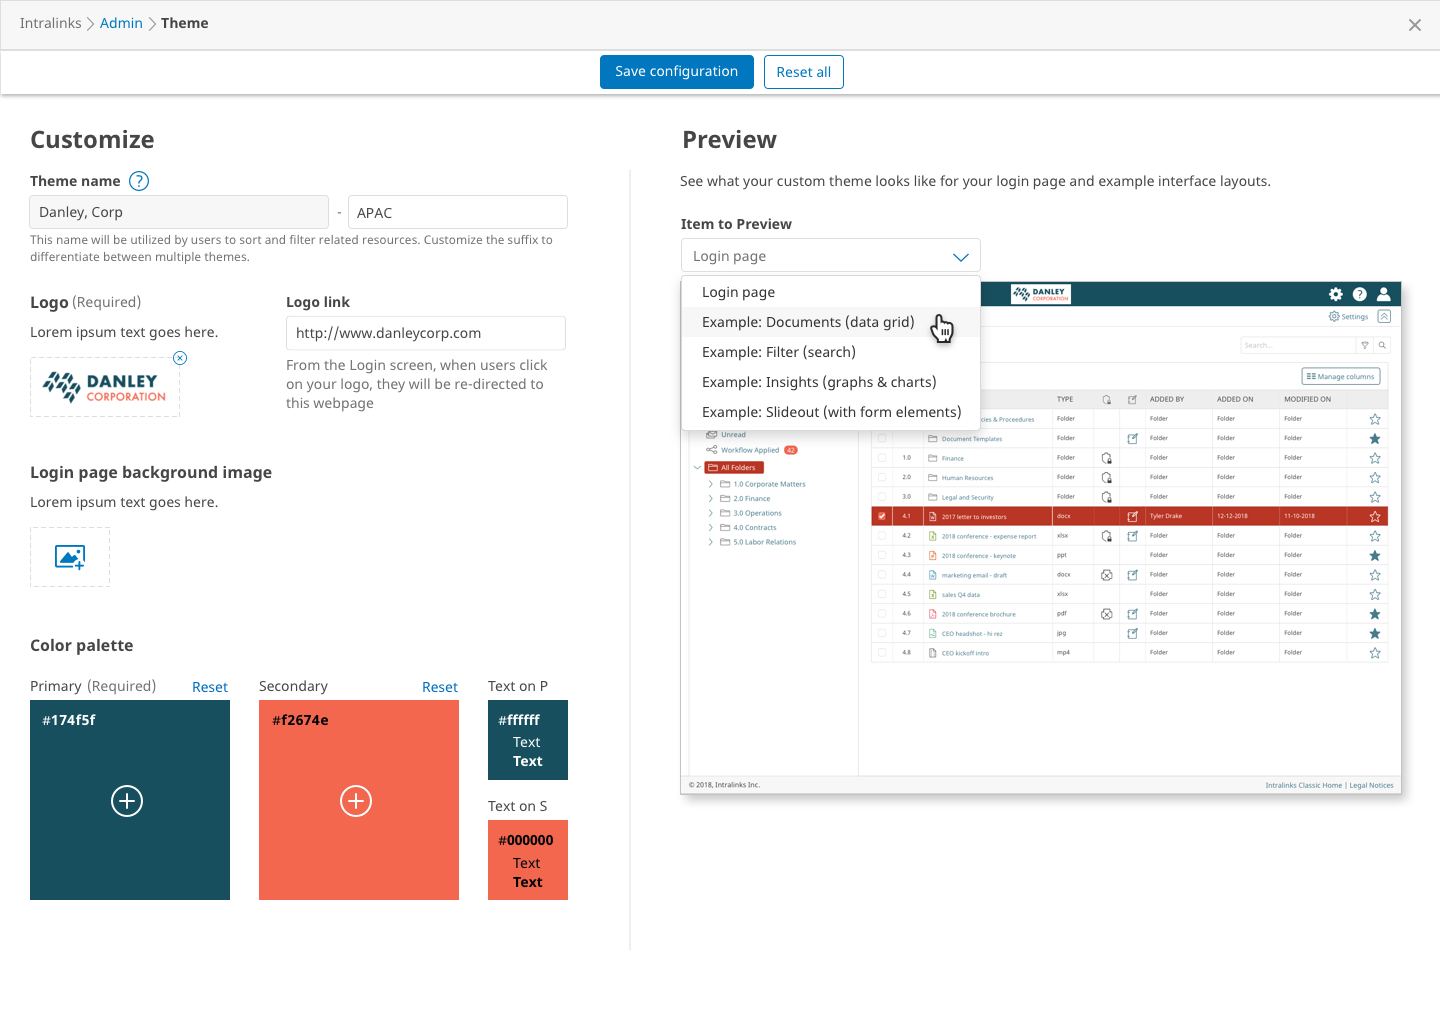The image size is (1440, 1024).
Task: Expand 5.0 Labor Relations folder
Action: coord(711,542)
